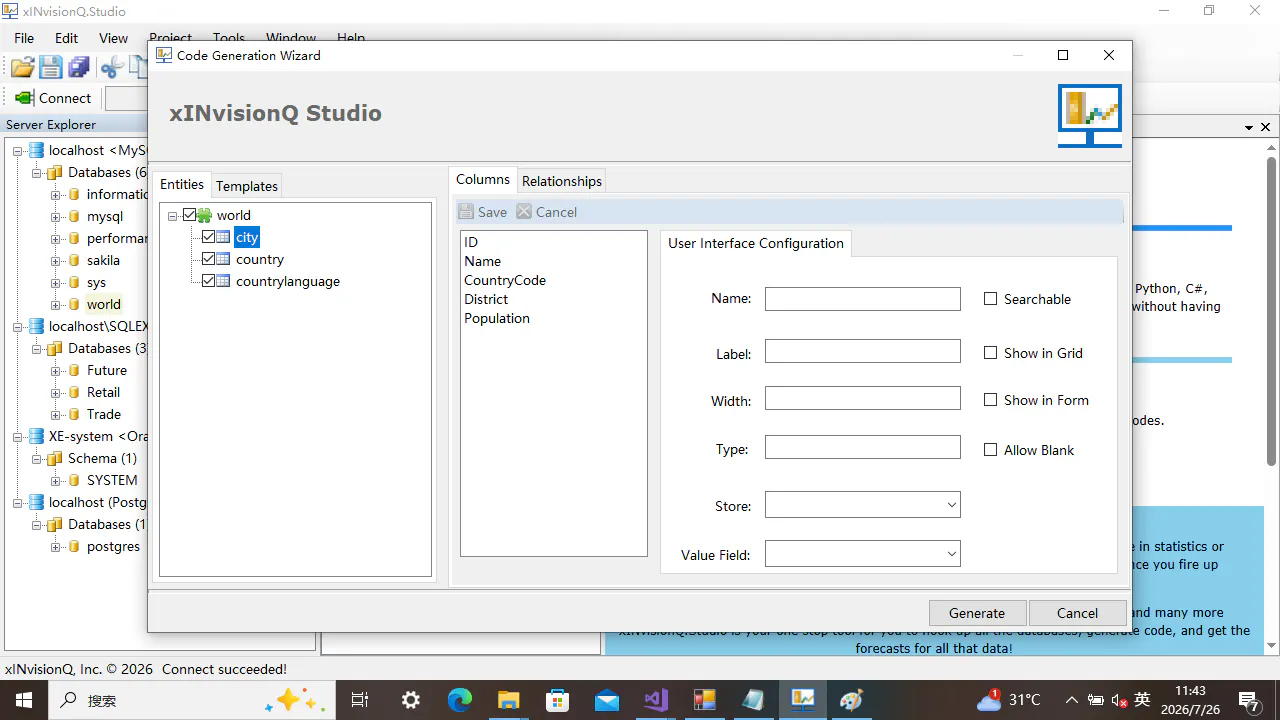Select the mysql database in Server Explorer
Viewport: 1280px width, 720px height.
tap(105, 216)
